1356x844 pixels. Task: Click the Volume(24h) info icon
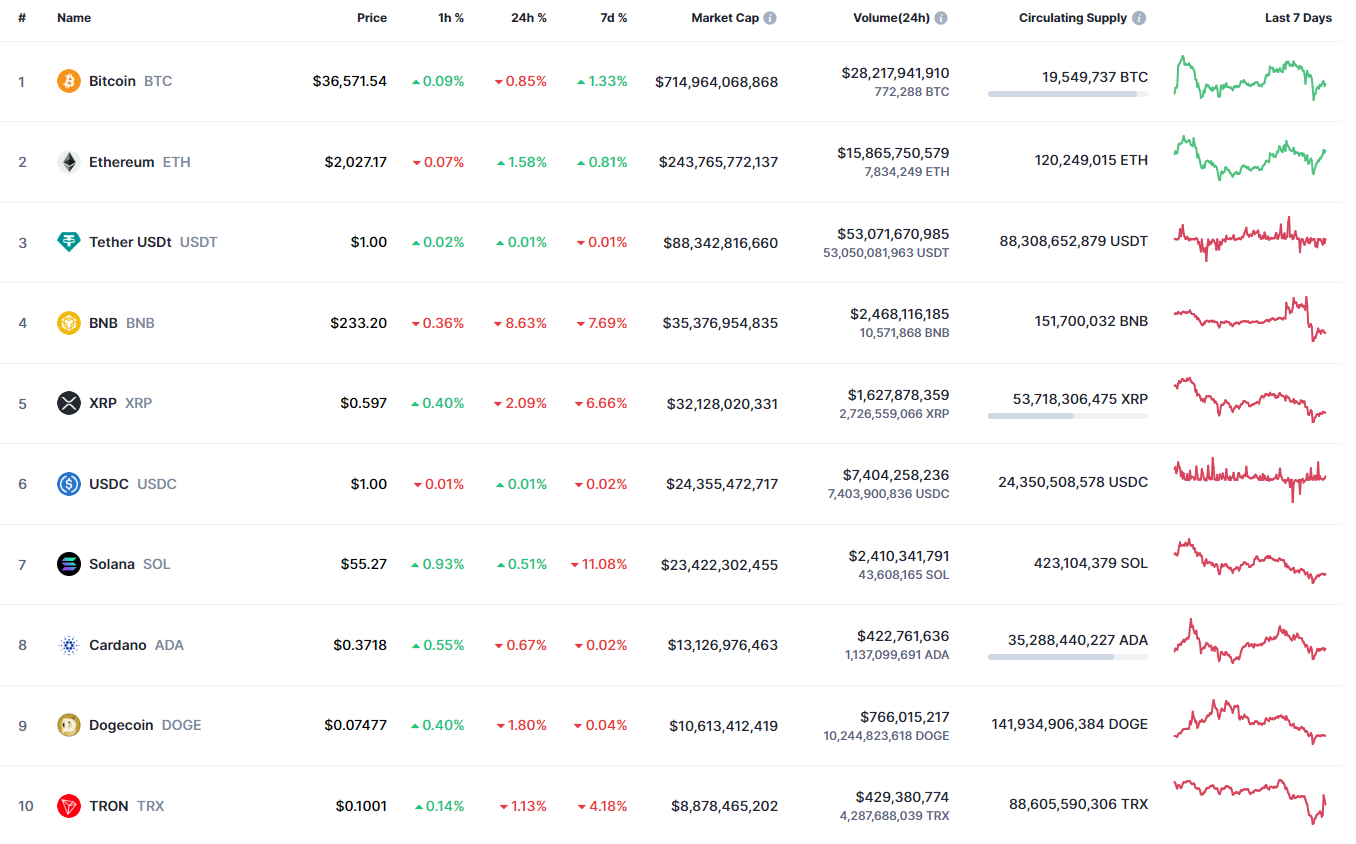[941, 18]
